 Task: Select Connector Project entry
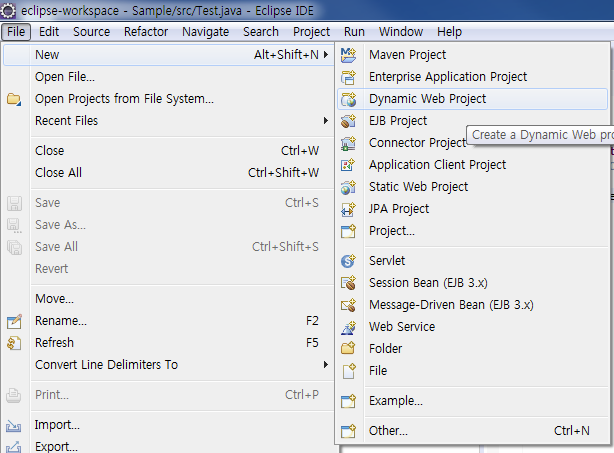(472, 143)
